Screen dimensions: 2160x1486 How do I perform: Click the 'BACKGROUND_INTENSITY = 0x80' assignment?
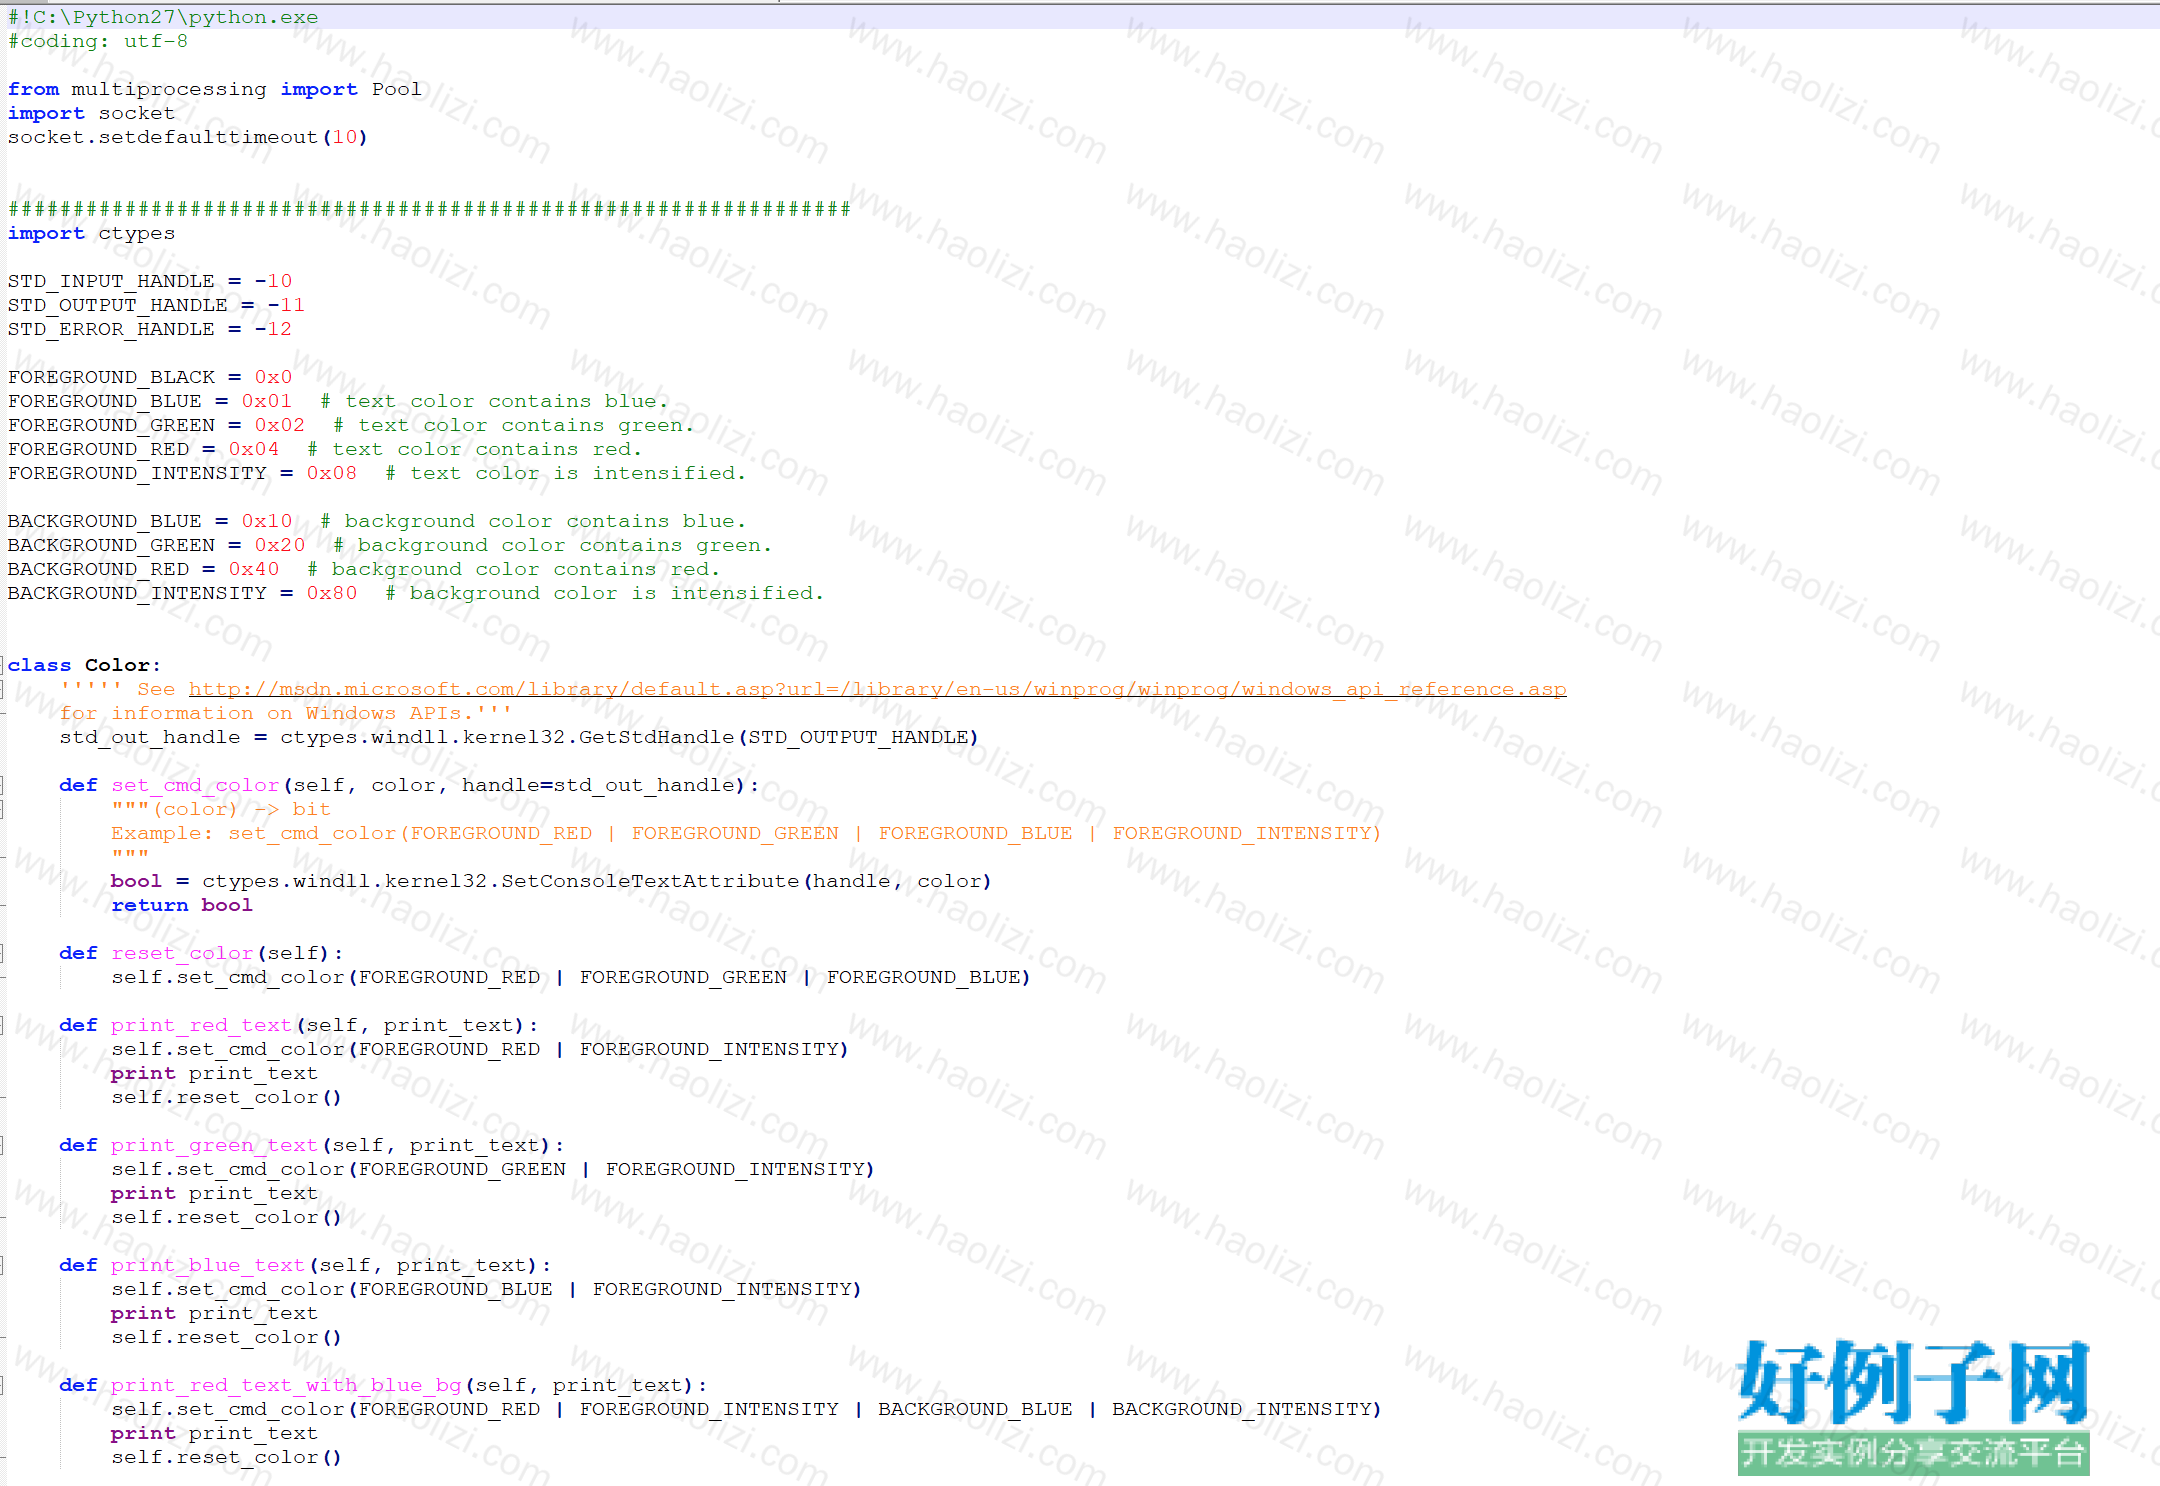coord(182,593)
